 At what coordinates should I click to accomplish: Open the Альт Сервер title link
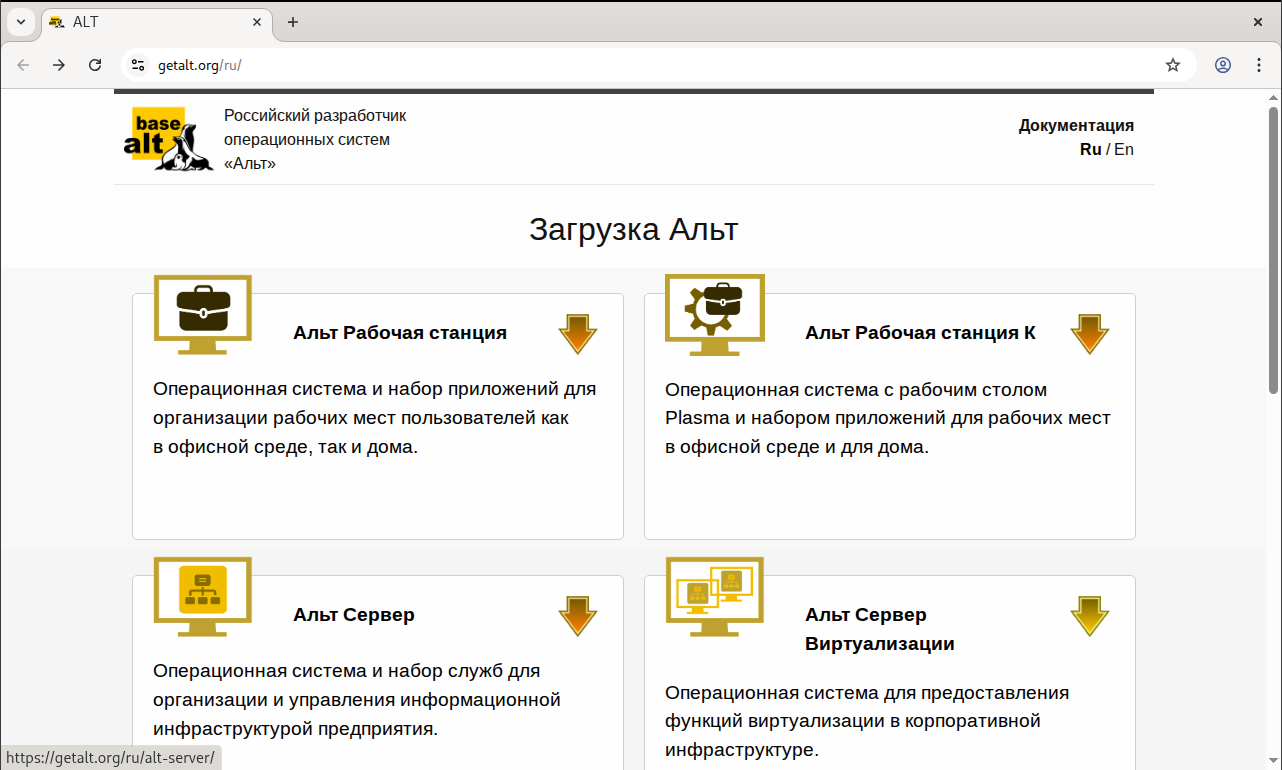(354, 615)
